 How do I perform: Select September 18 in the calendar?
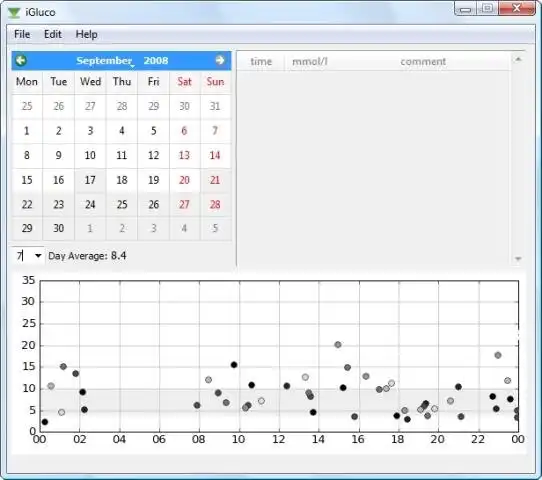point(122,180)
